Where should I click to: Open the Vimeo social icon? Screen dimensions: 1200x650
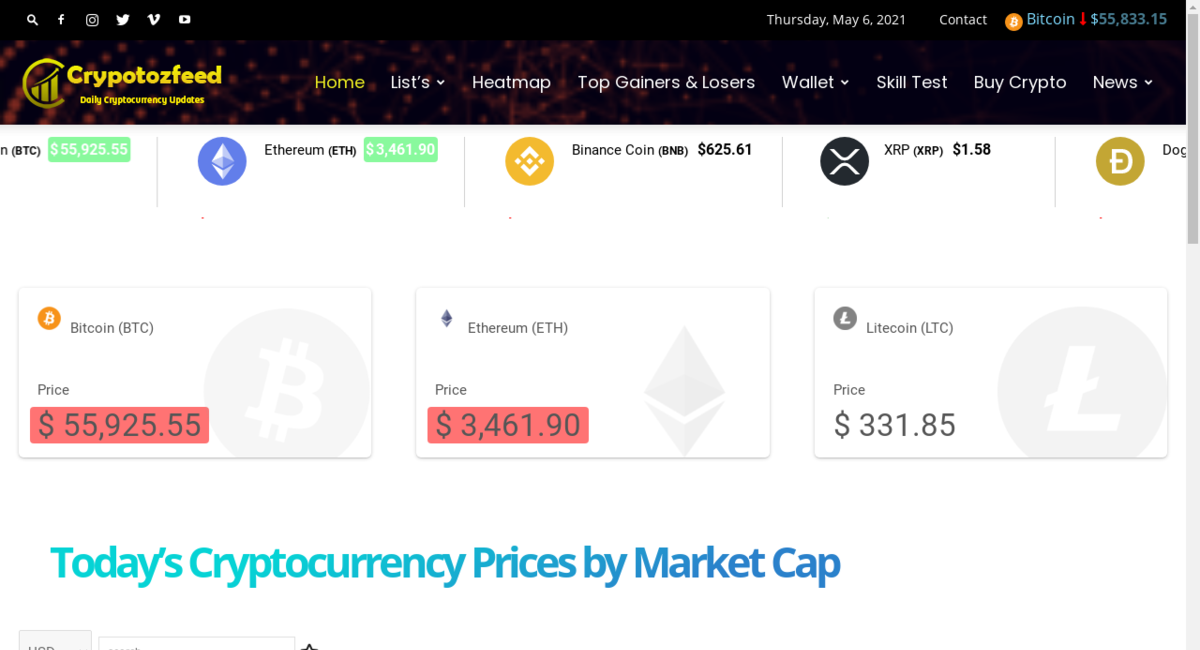[153, 19]
